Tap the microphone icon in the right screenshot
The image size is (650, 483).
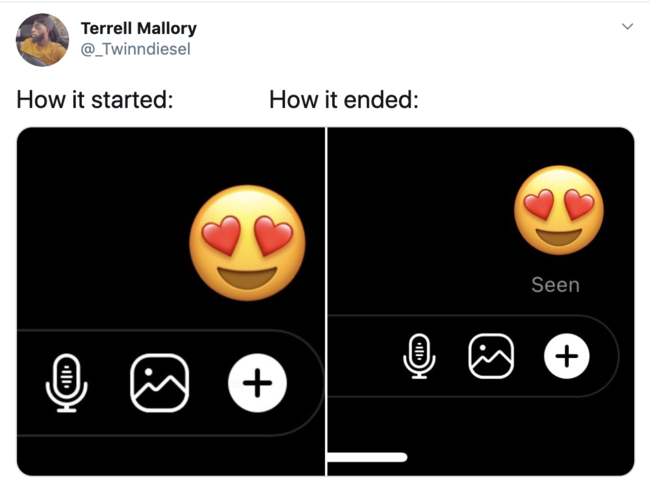click(x=419, y=356)
